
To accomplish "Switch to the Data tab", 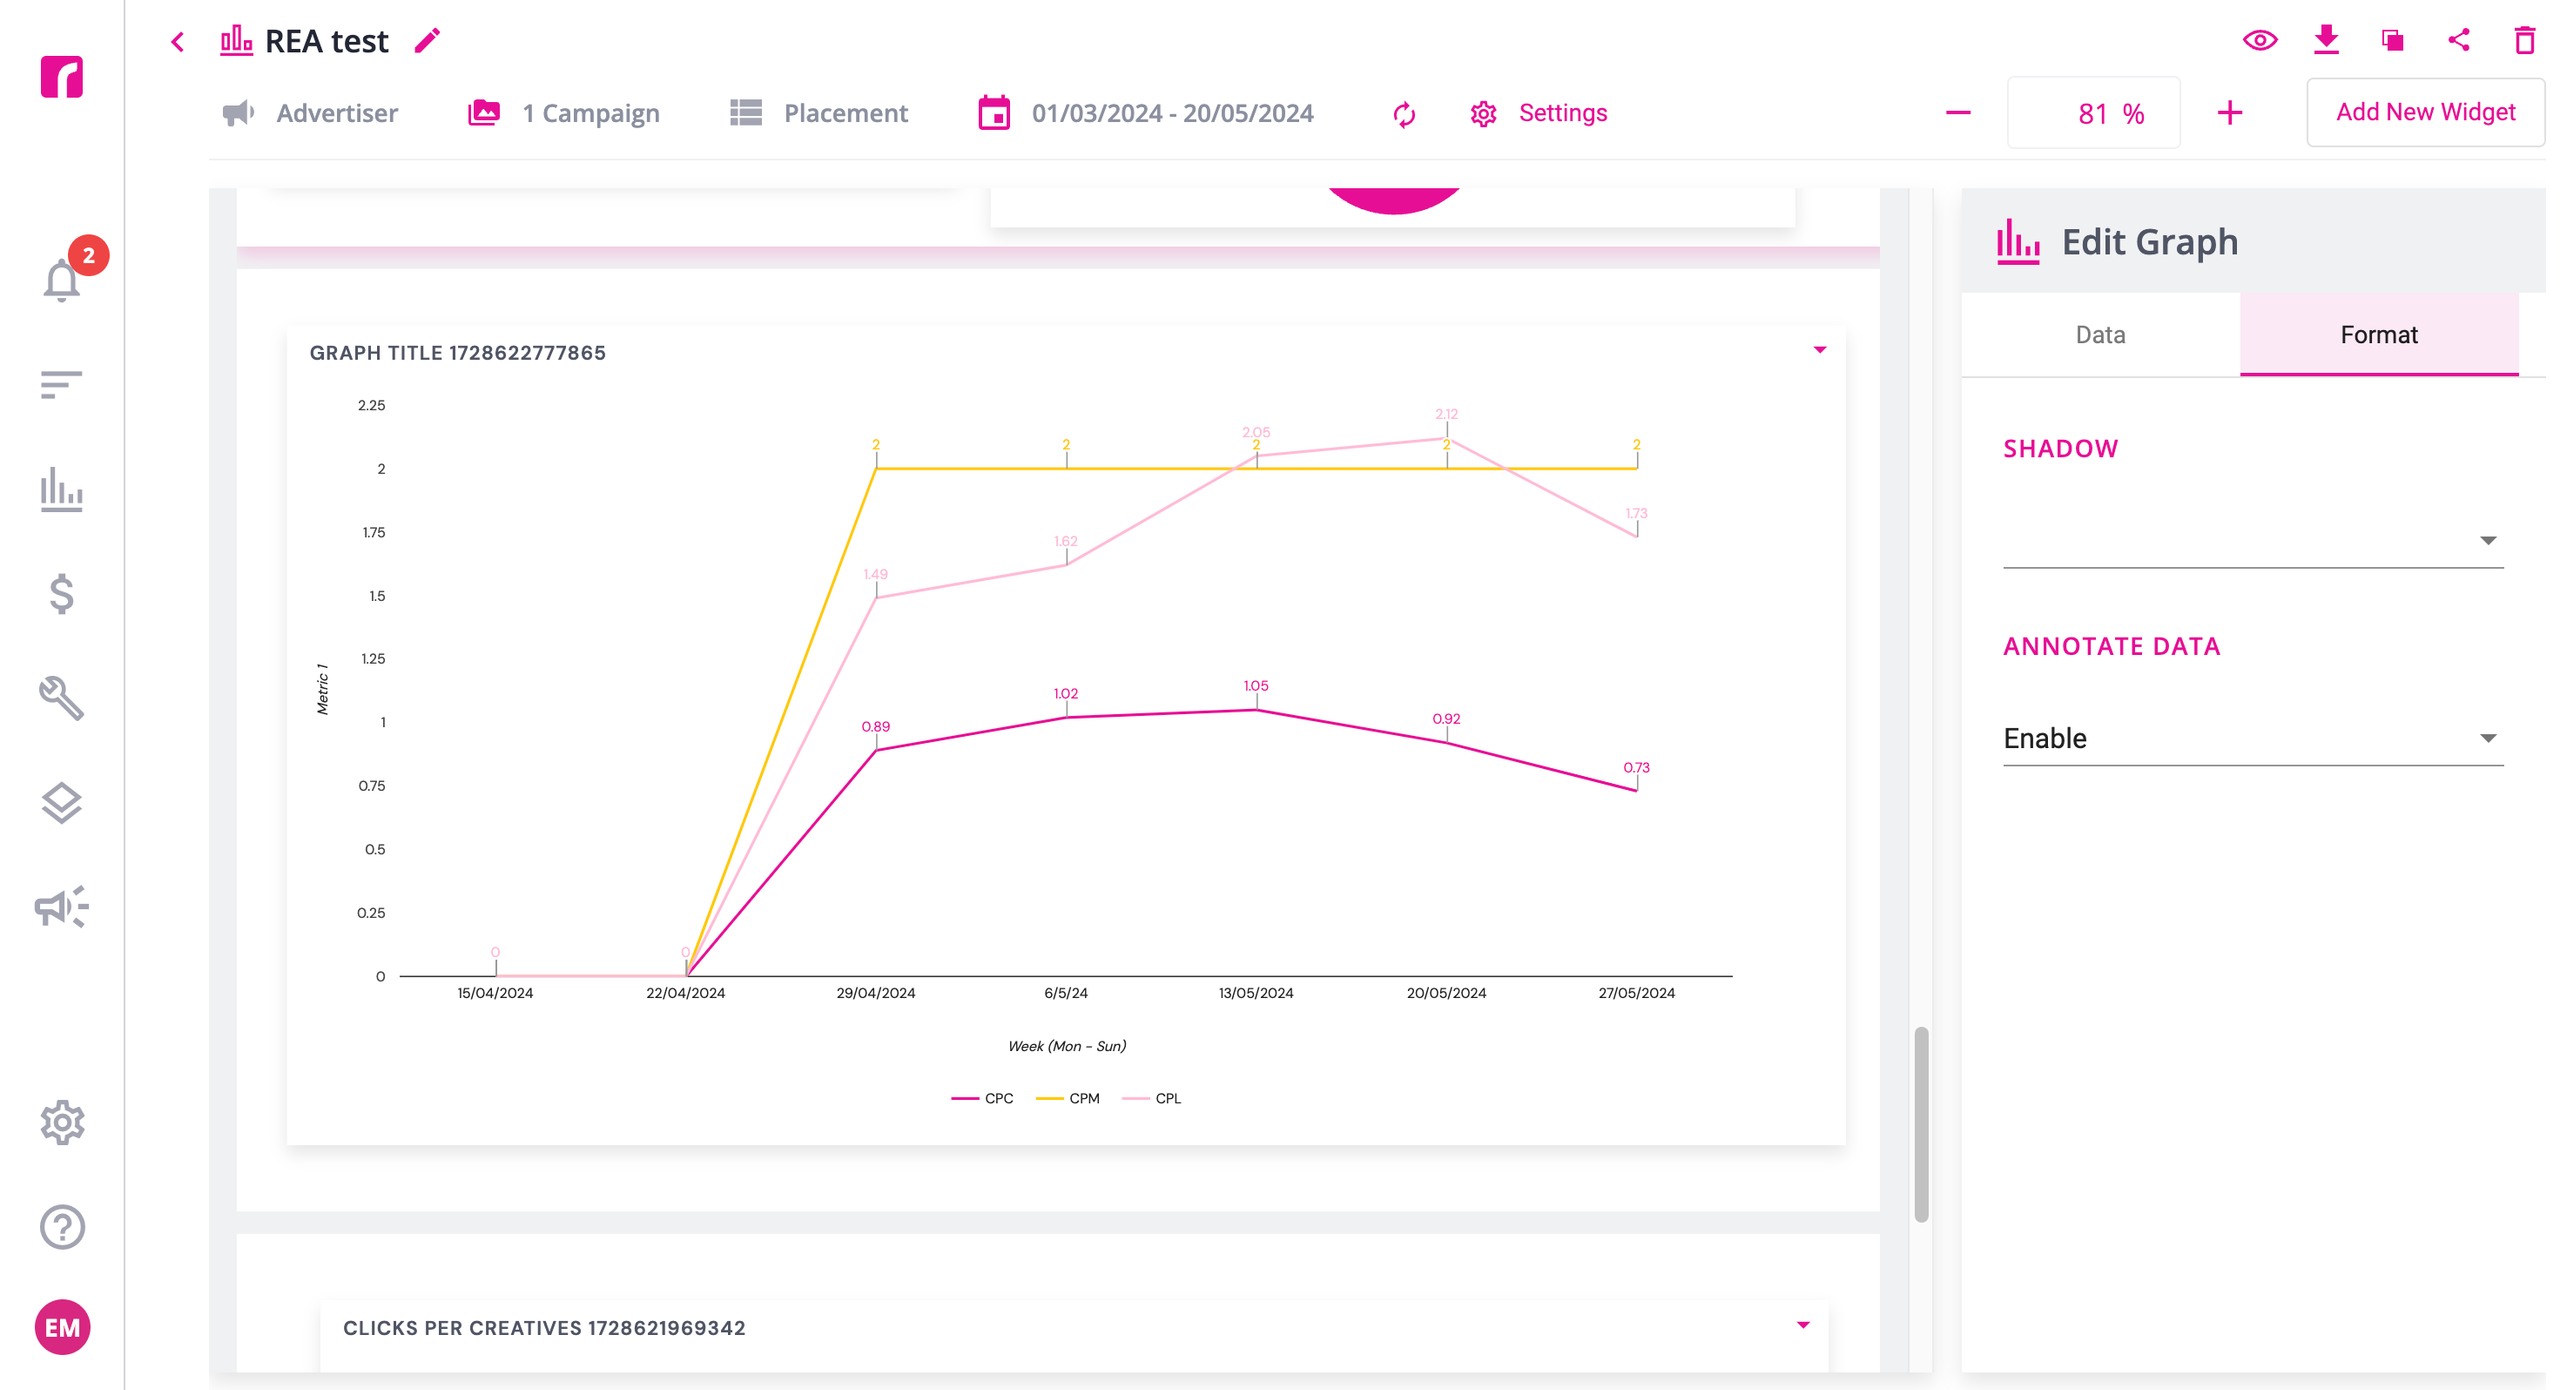I will pos(2099,334).
